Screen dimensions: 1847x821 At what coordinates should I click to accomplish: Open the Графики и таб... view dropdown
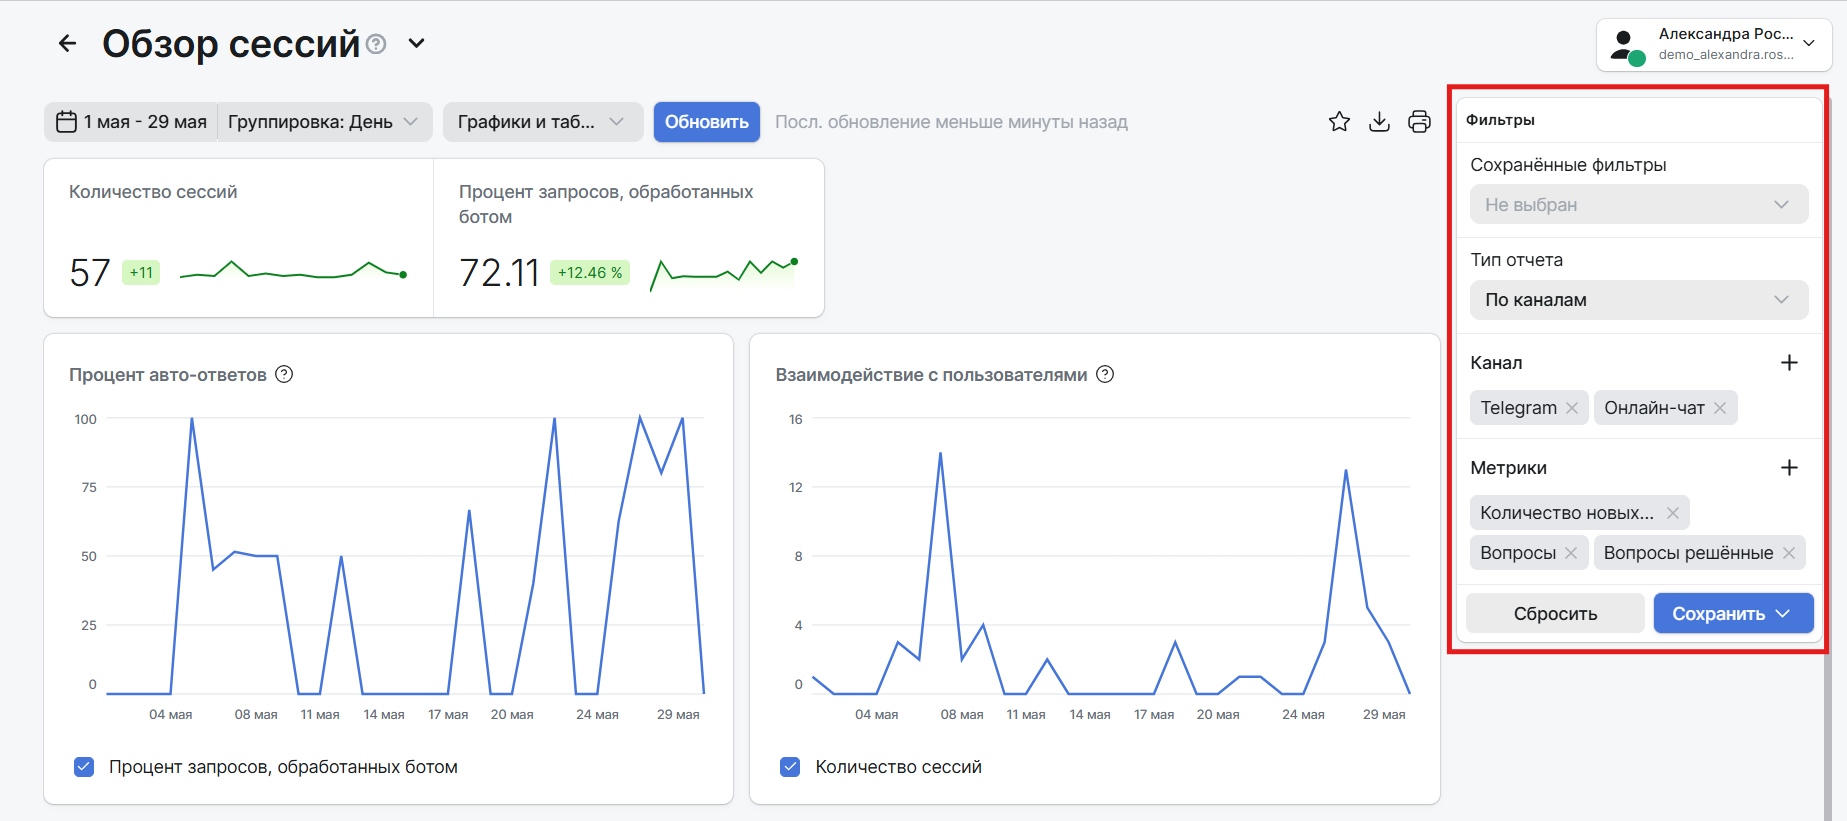pyautogui.click(x=542, y=122)
